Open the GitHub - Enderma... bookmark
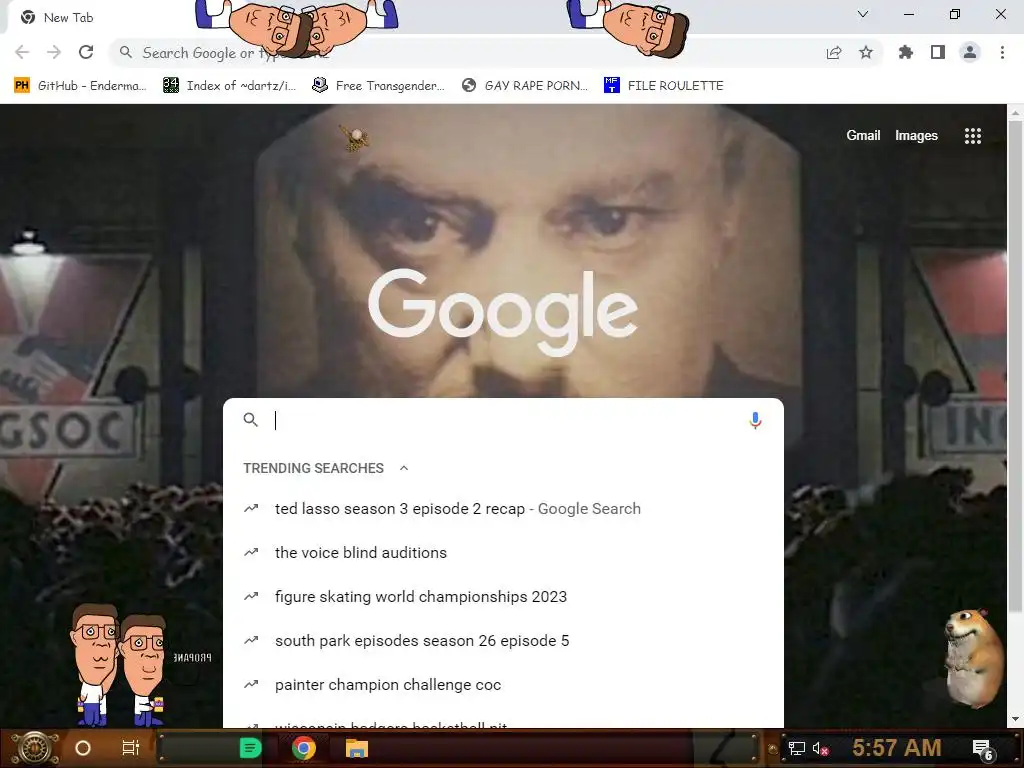The height and width of the screenshot is (768, 1024). point(80,86)
